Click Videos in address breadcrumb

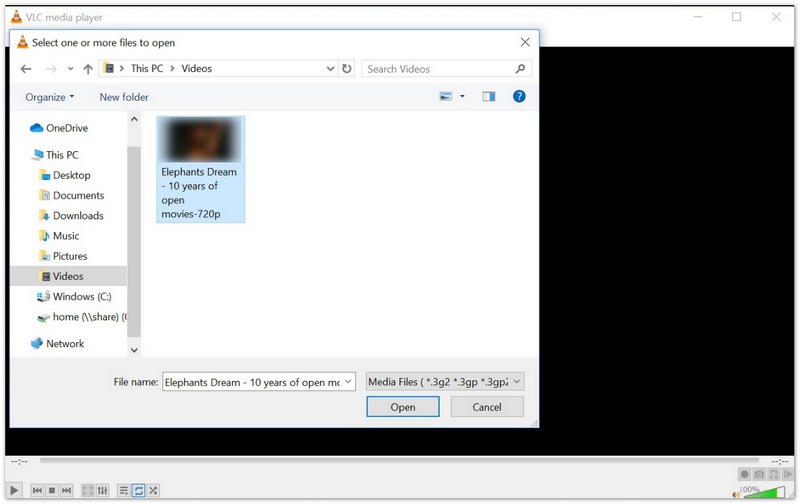[196, 68]
